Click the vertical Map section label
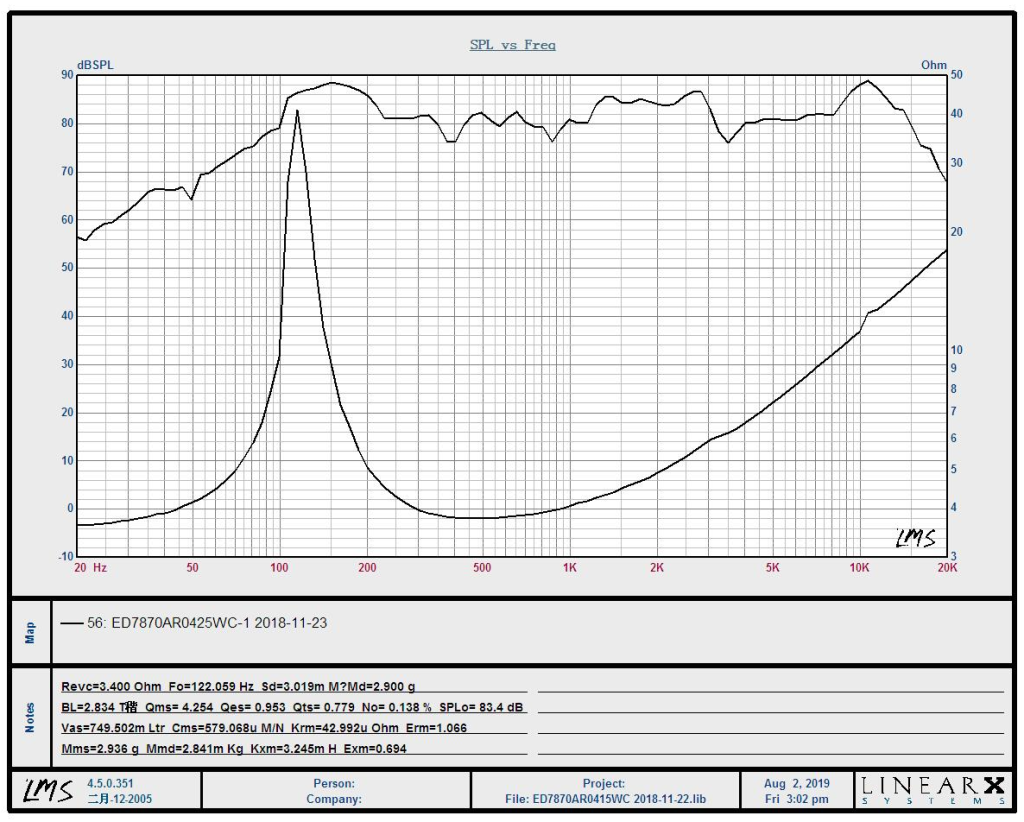 point(30,631)
